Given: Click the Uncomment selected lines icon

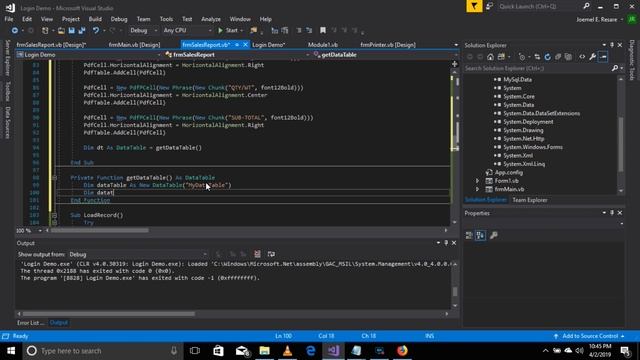Looking at the screenshot, I should point(309,31).
